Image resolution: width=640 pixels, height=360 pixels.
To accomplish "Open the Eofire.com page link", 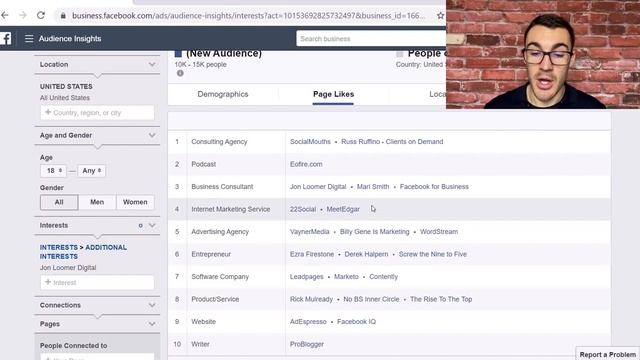I will (x=306, y=164).
